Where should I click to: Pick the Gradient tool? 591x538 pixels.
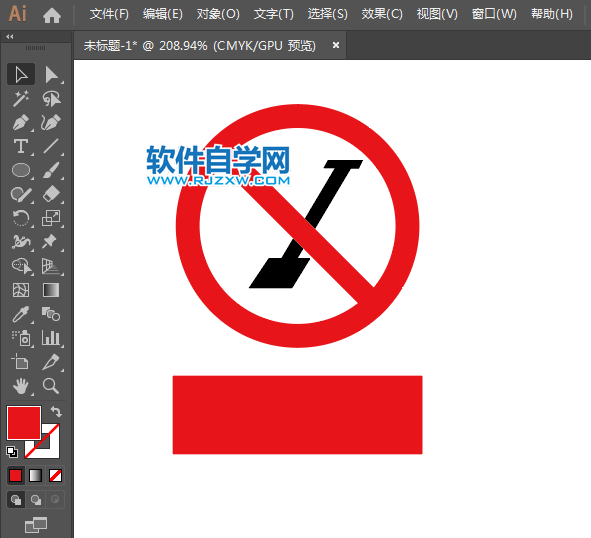(51, 290)
